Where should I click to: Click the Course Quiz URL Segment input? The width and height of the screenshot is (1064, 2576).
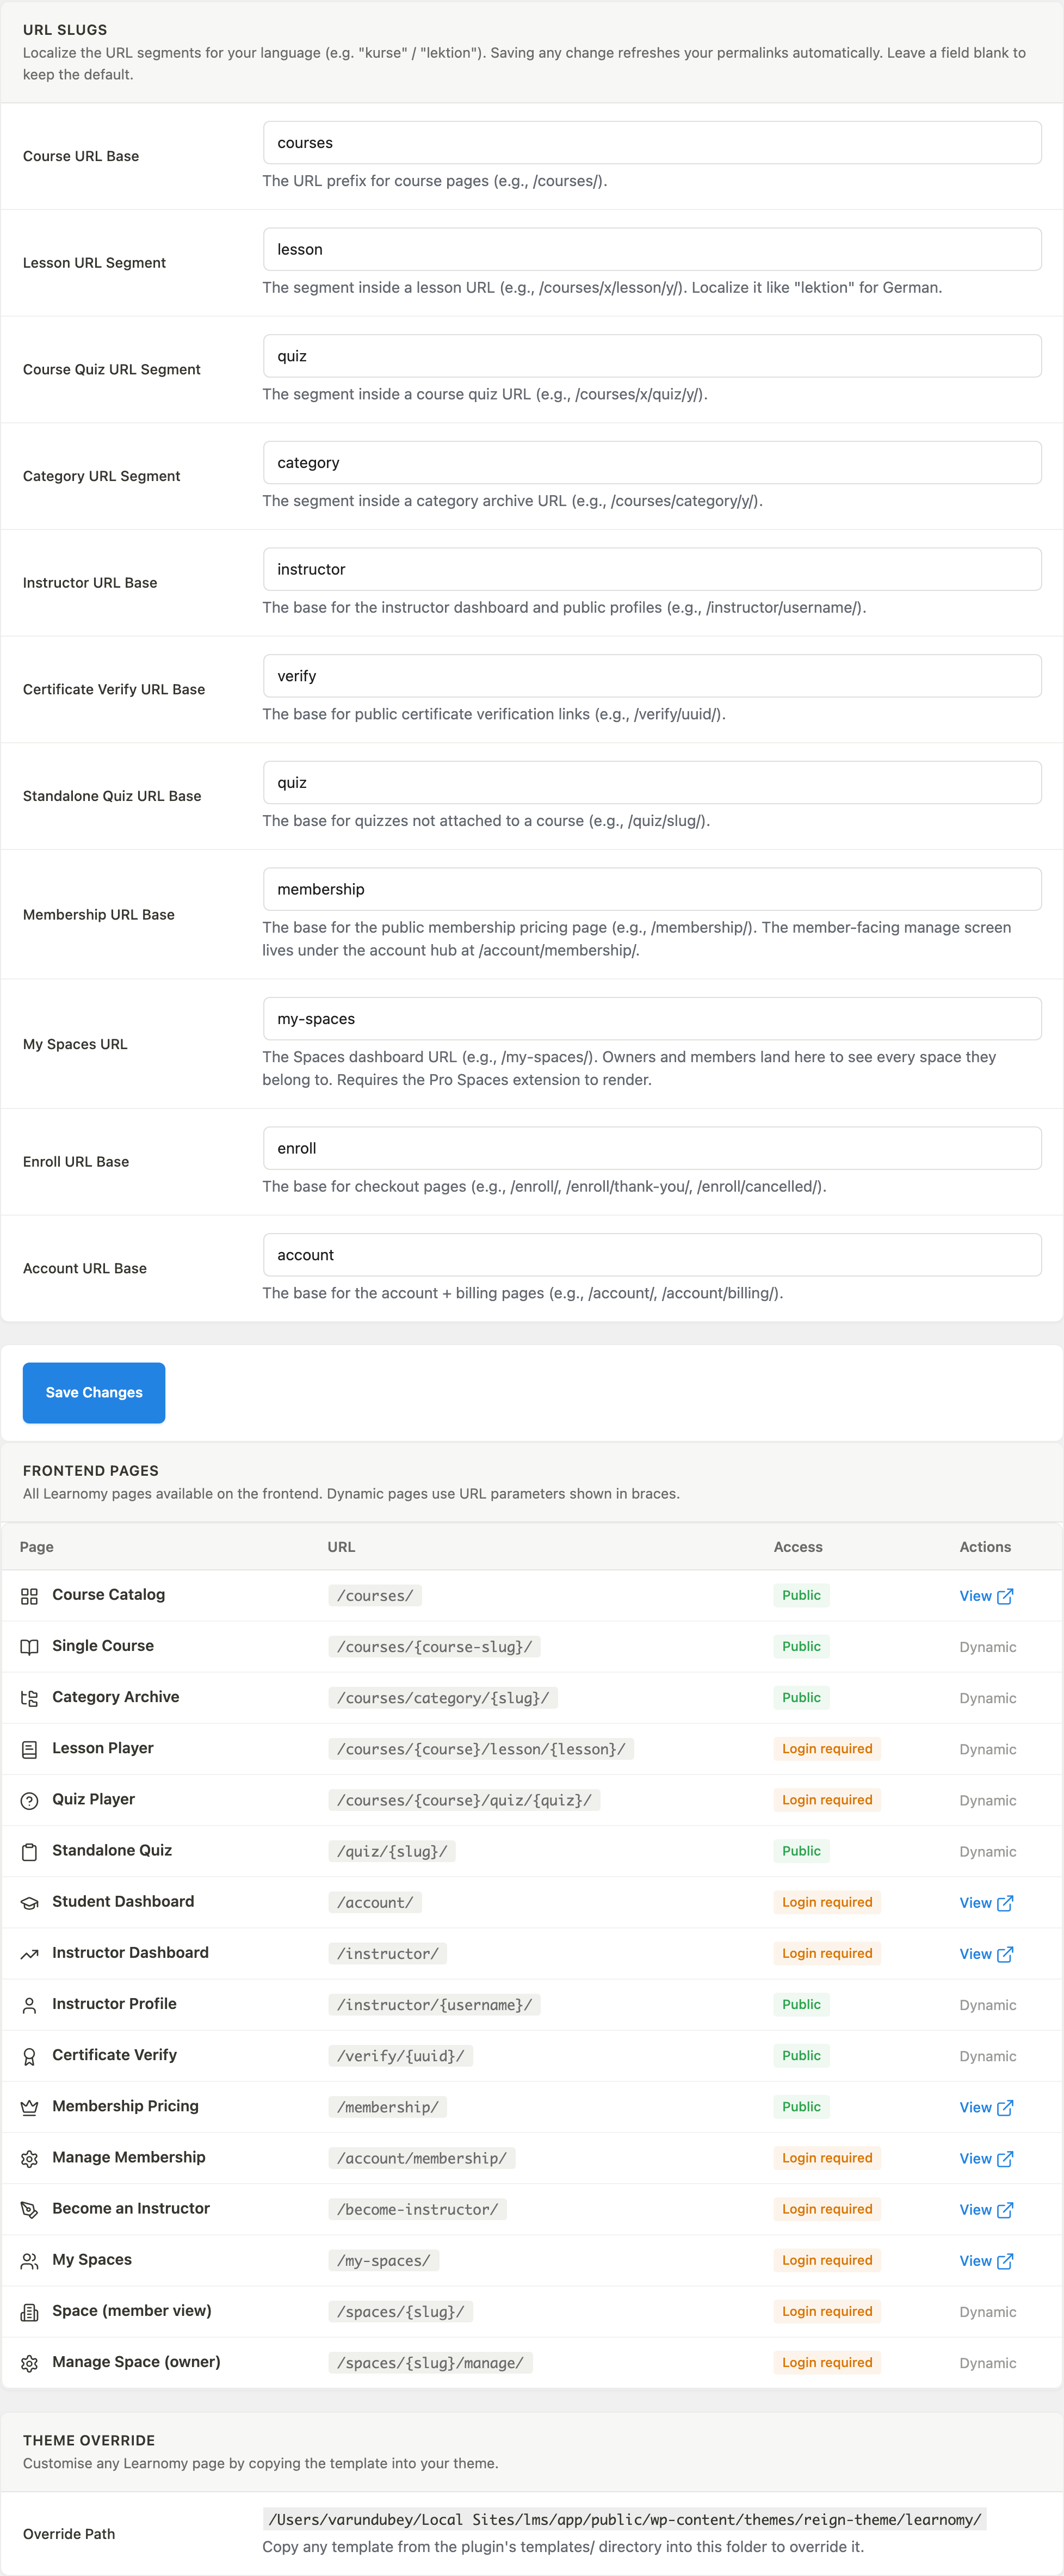pos(652,356)
